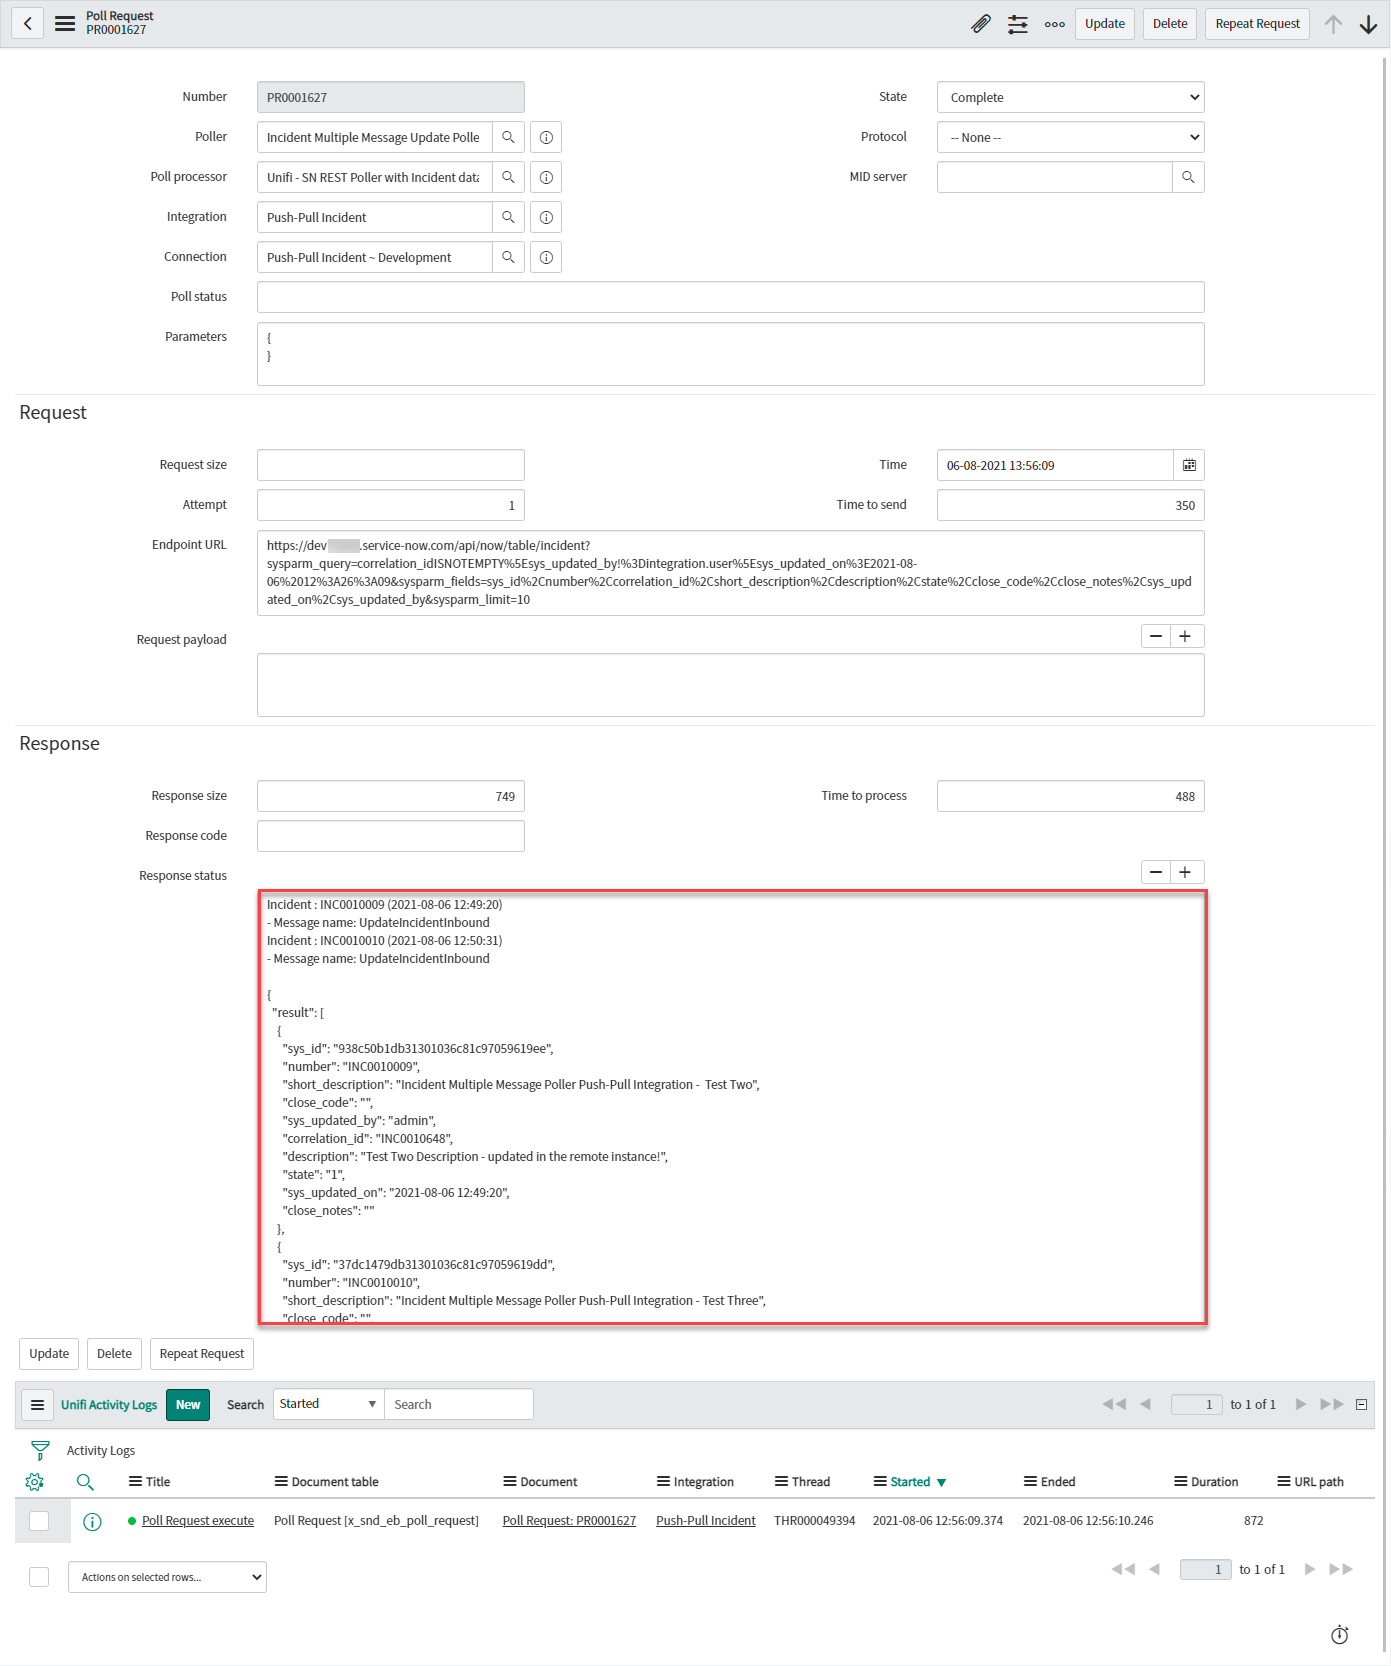Screen dimensions: 1391x1666
Task: Click the back arrow in header
Action: click(28, 24)
